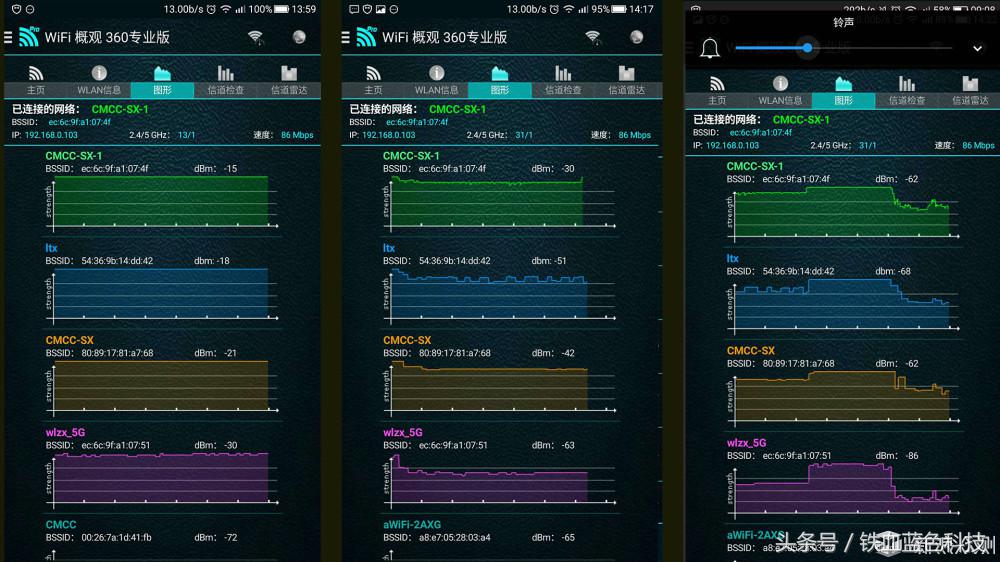The width and height of the screenshot is (1000, 562).
Task: Tap WiFi Overview 360 logo in 13:59 screen
Action: 29,37
